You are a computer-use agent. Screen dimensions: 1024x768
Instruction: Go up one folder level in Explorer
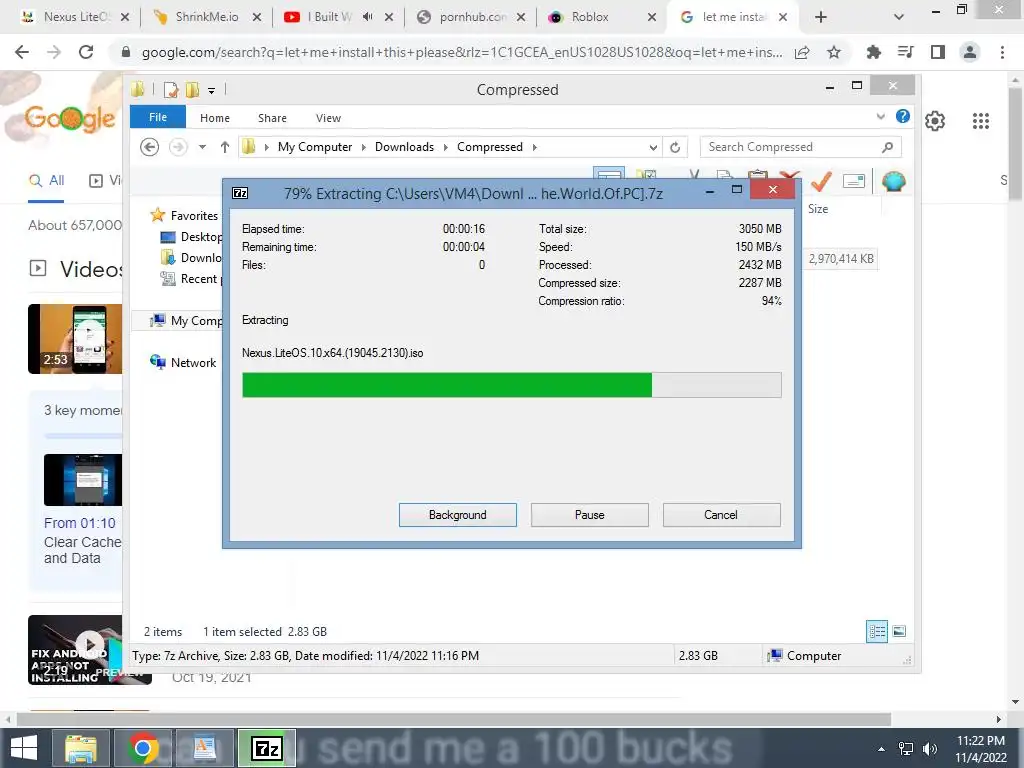pos(225,147)
